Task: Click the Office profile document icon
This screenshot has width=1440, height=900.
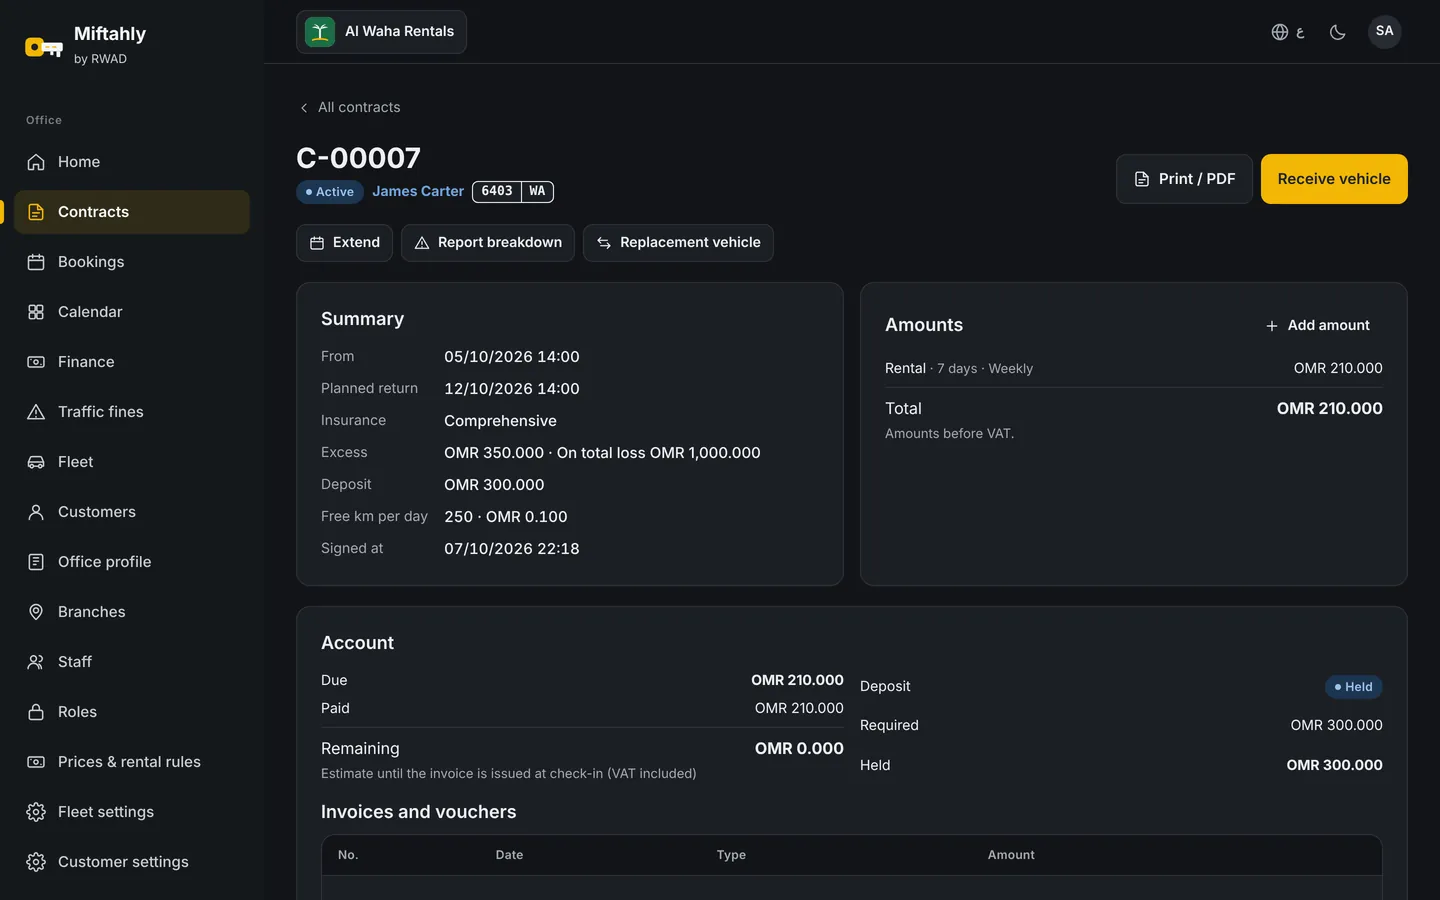Action: coord(36,562)
